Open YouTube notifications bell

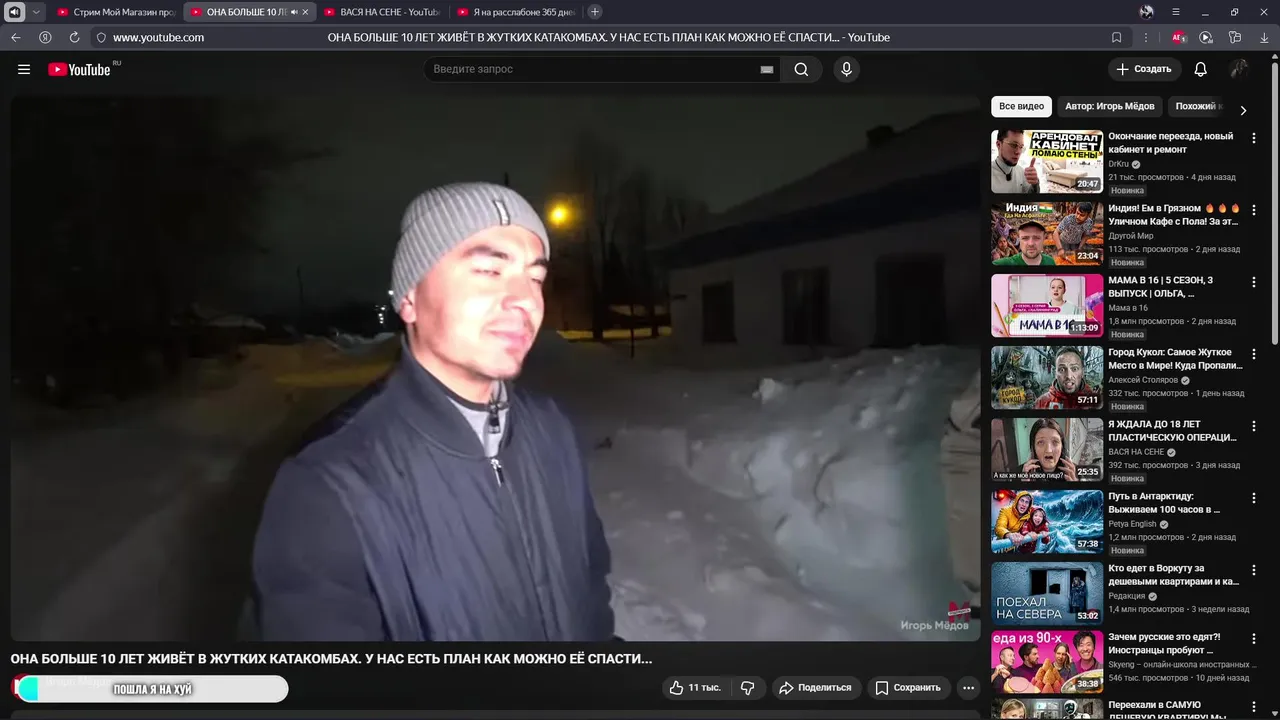tap(1201, 69)
